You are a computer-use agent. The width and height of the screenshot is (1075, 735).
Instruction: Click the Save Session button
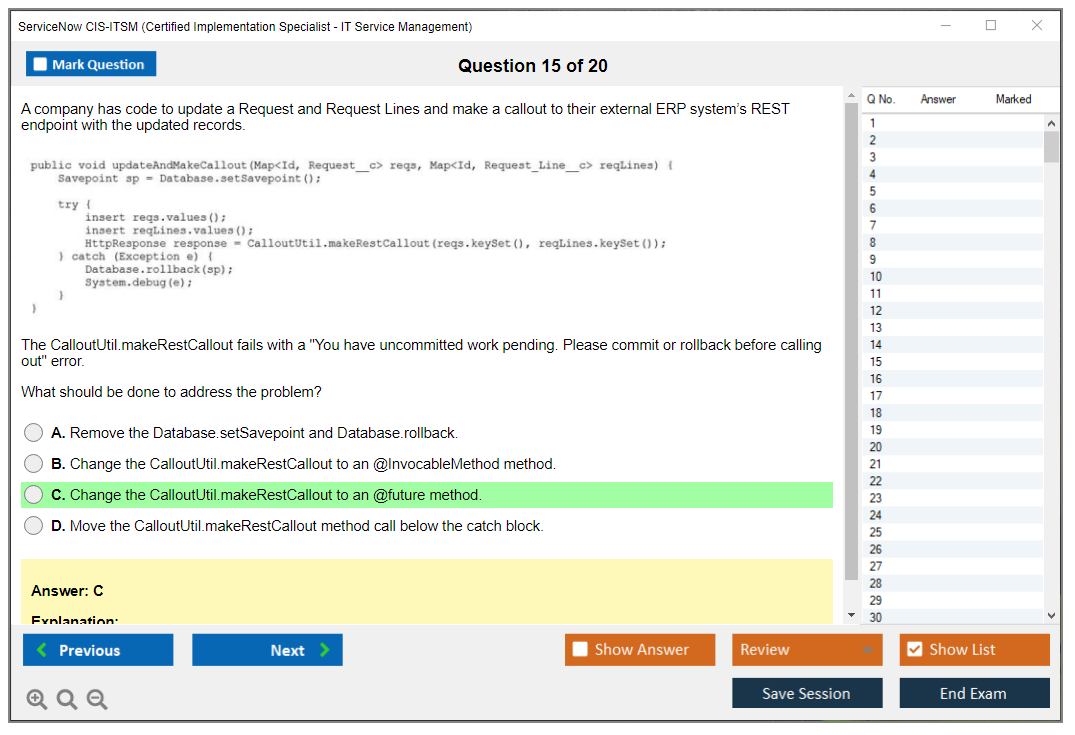point(806,693)
